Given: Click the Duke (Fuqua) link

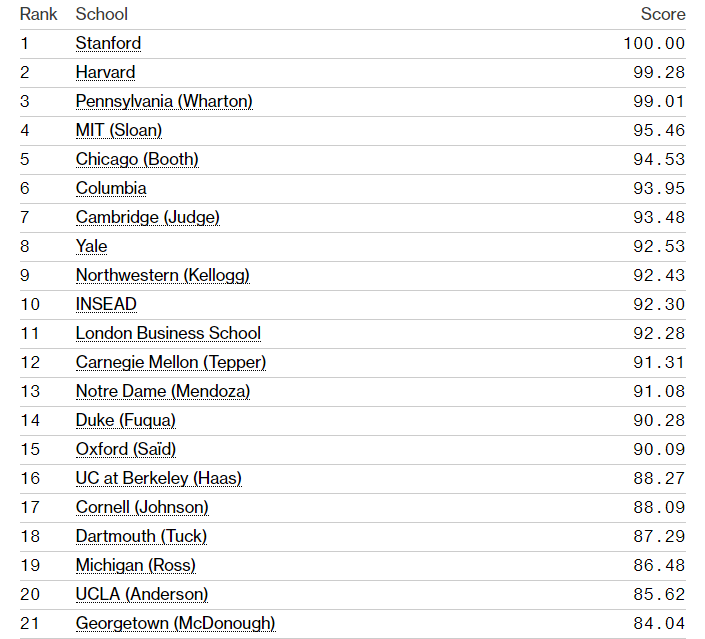Looking at the screenshot, I should tap(125, 420).
